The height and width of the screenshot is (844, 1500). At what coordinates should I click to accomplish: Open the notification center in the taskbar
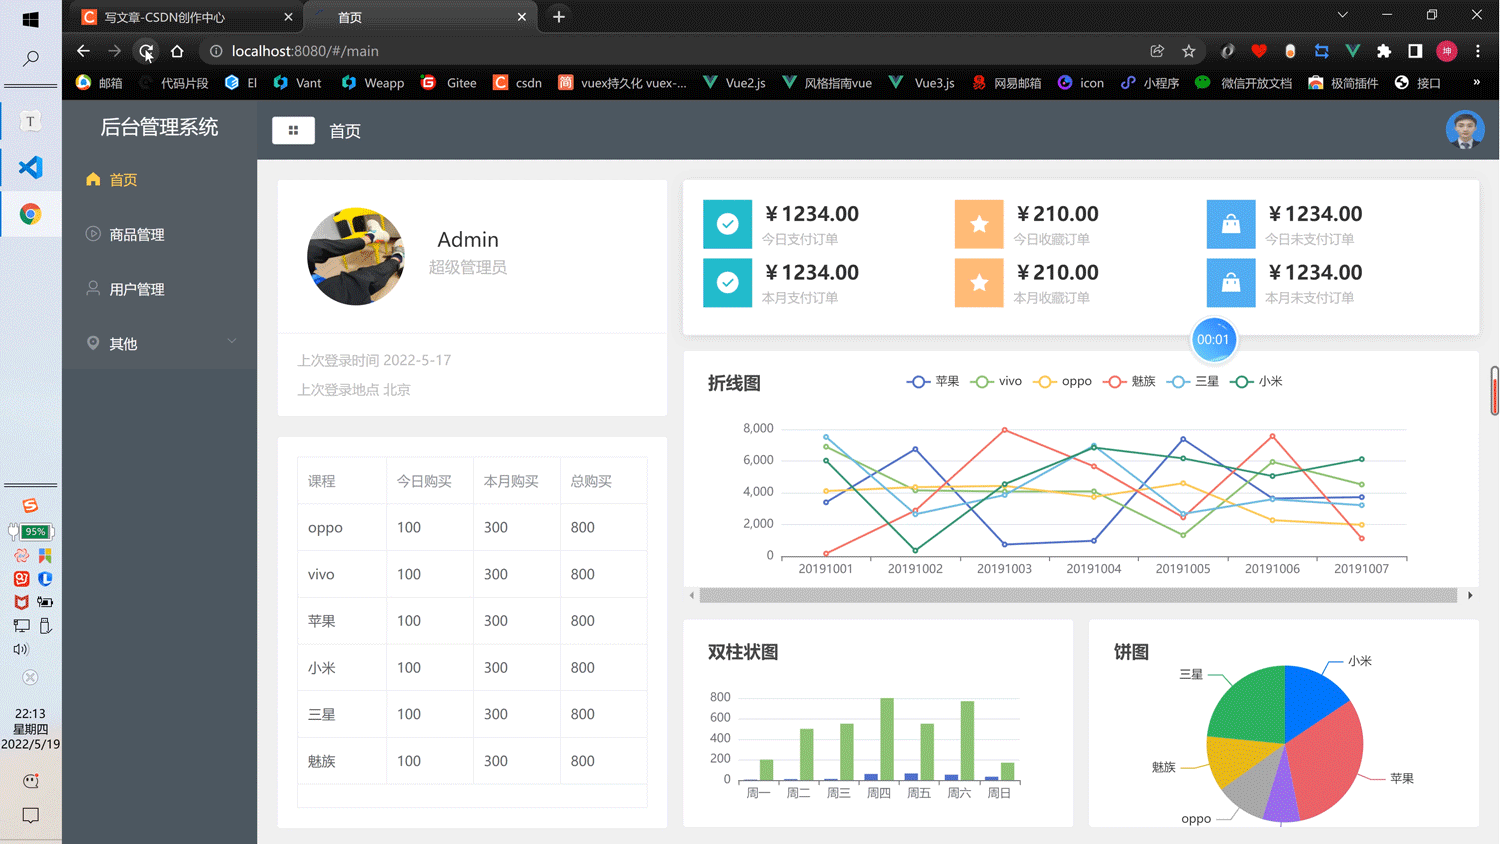pyautogui.click(x=31, y=816)
